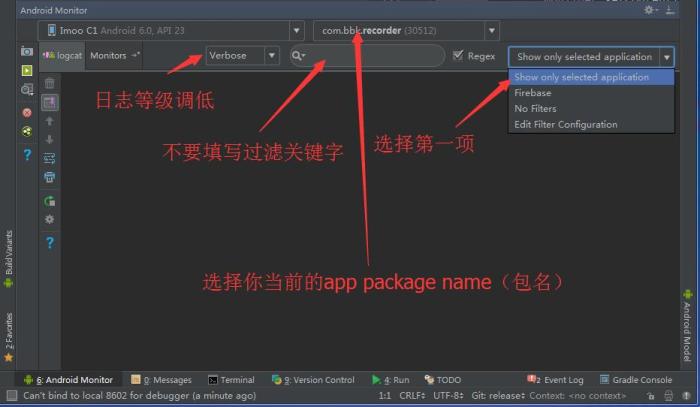The width and height of the screenshot is (700, 407).
Task: Select Show only selected application option
Action: click(x=591, y=77)
